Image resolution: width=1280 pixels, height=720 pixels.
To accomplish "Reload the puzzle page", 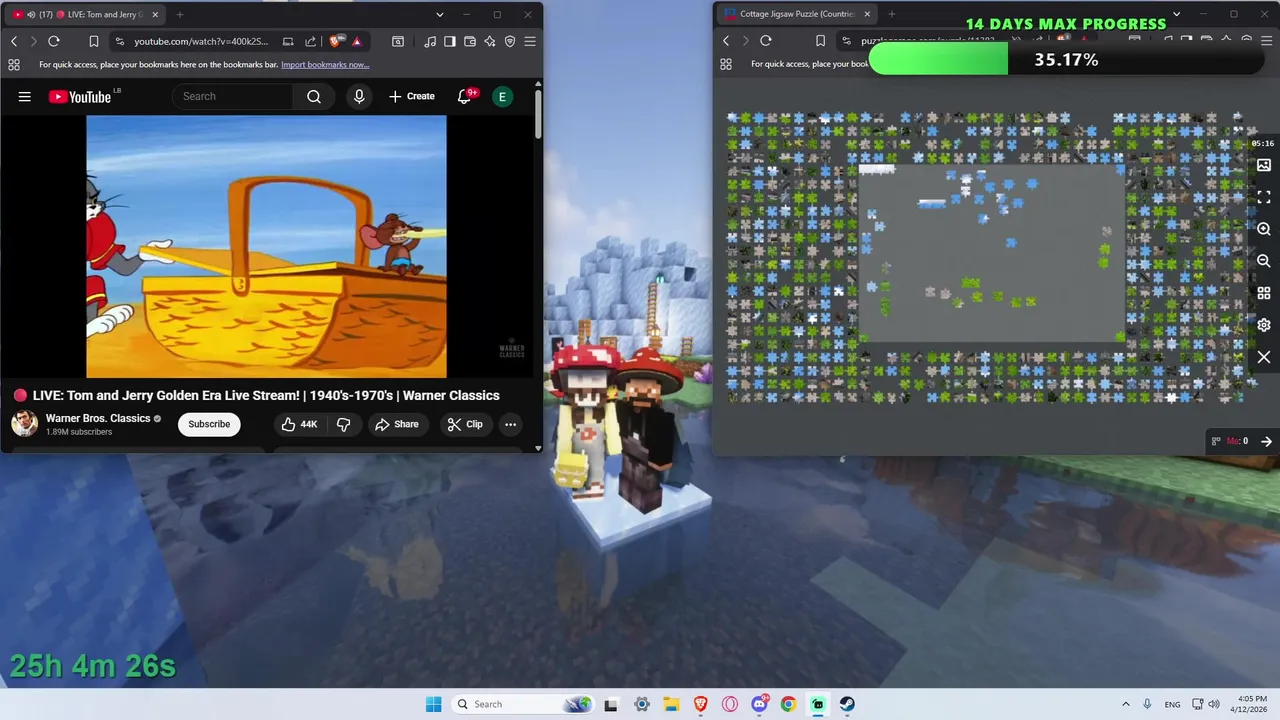I will 766,41.
